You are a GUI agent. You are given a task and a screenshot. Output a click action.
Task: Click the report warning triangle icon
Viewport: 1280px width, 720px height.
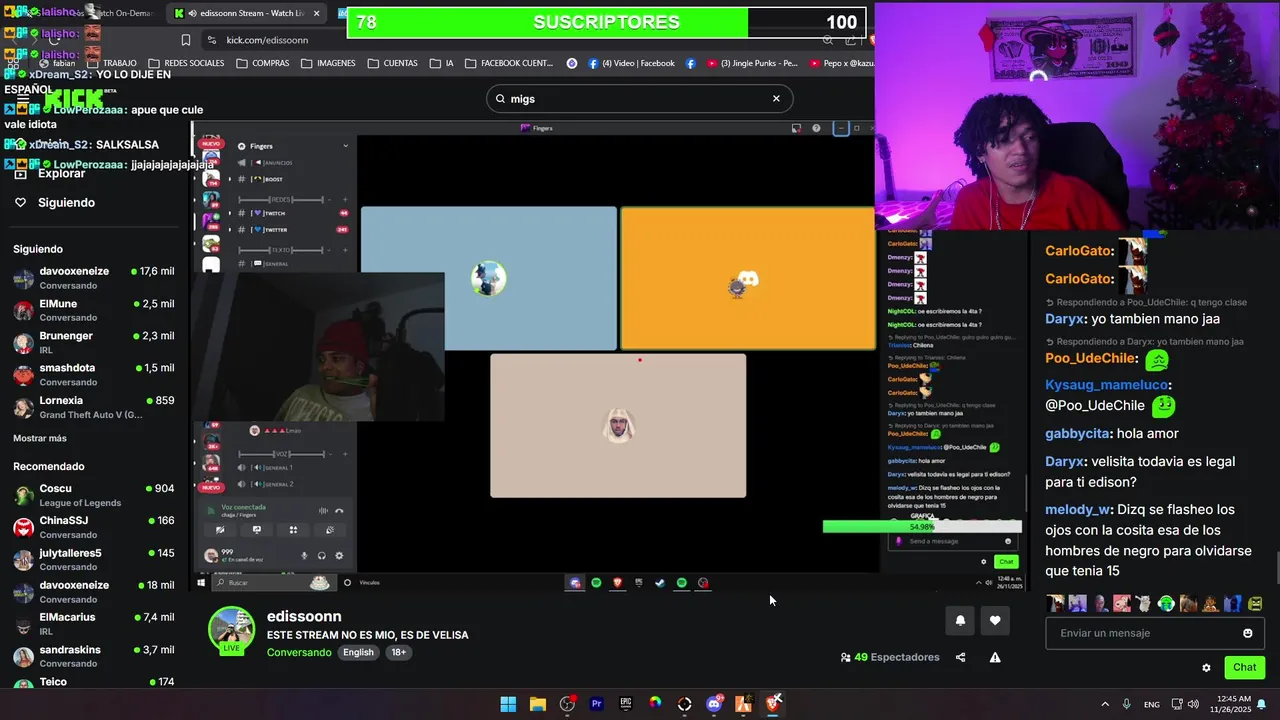coord(995,657)
